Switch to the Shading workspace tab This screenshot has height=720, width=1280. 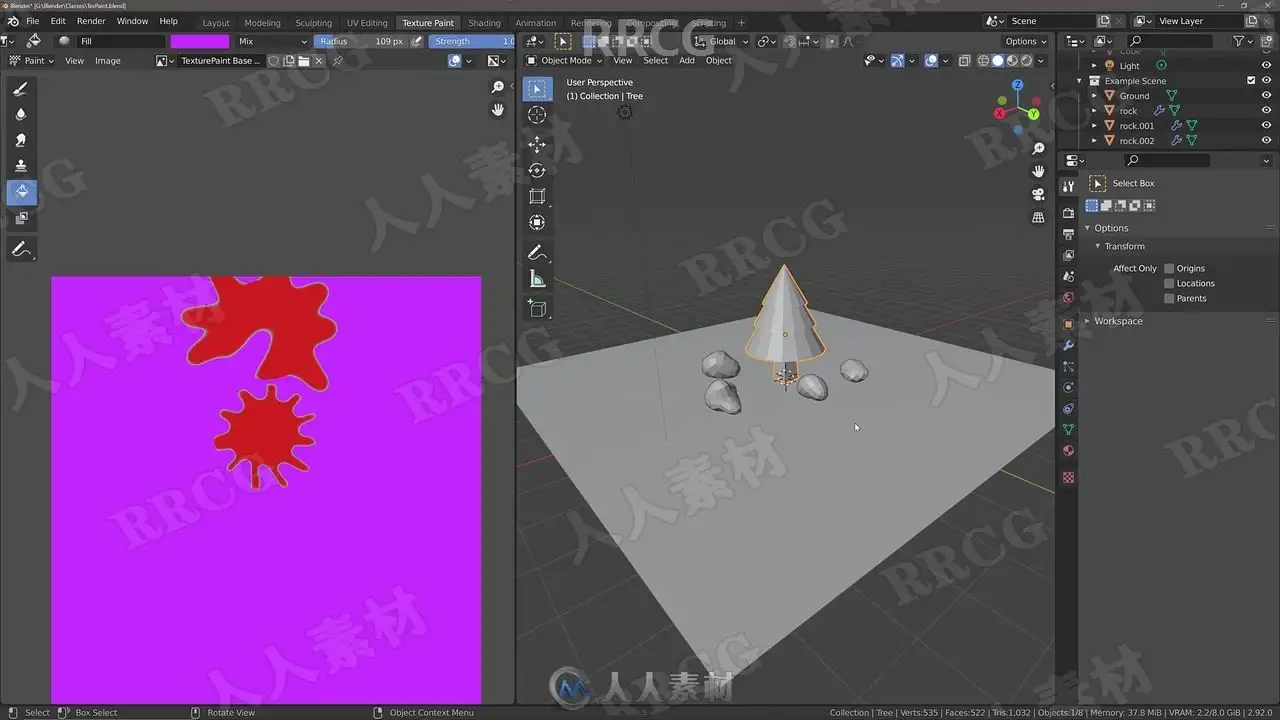coord(484,22)
